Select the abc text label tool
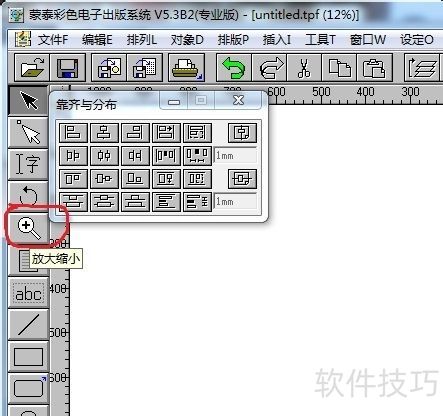 [x=28, y=293]
